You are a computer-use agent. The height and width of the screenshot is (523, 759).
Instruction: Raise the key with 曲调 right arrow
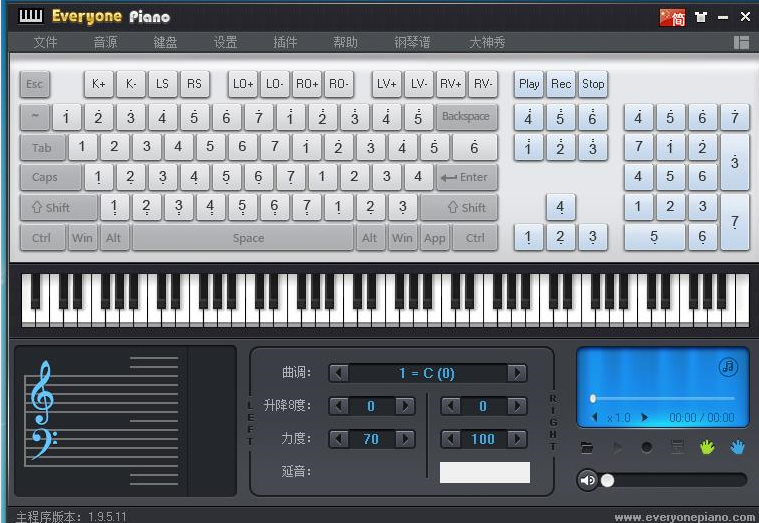517,373
